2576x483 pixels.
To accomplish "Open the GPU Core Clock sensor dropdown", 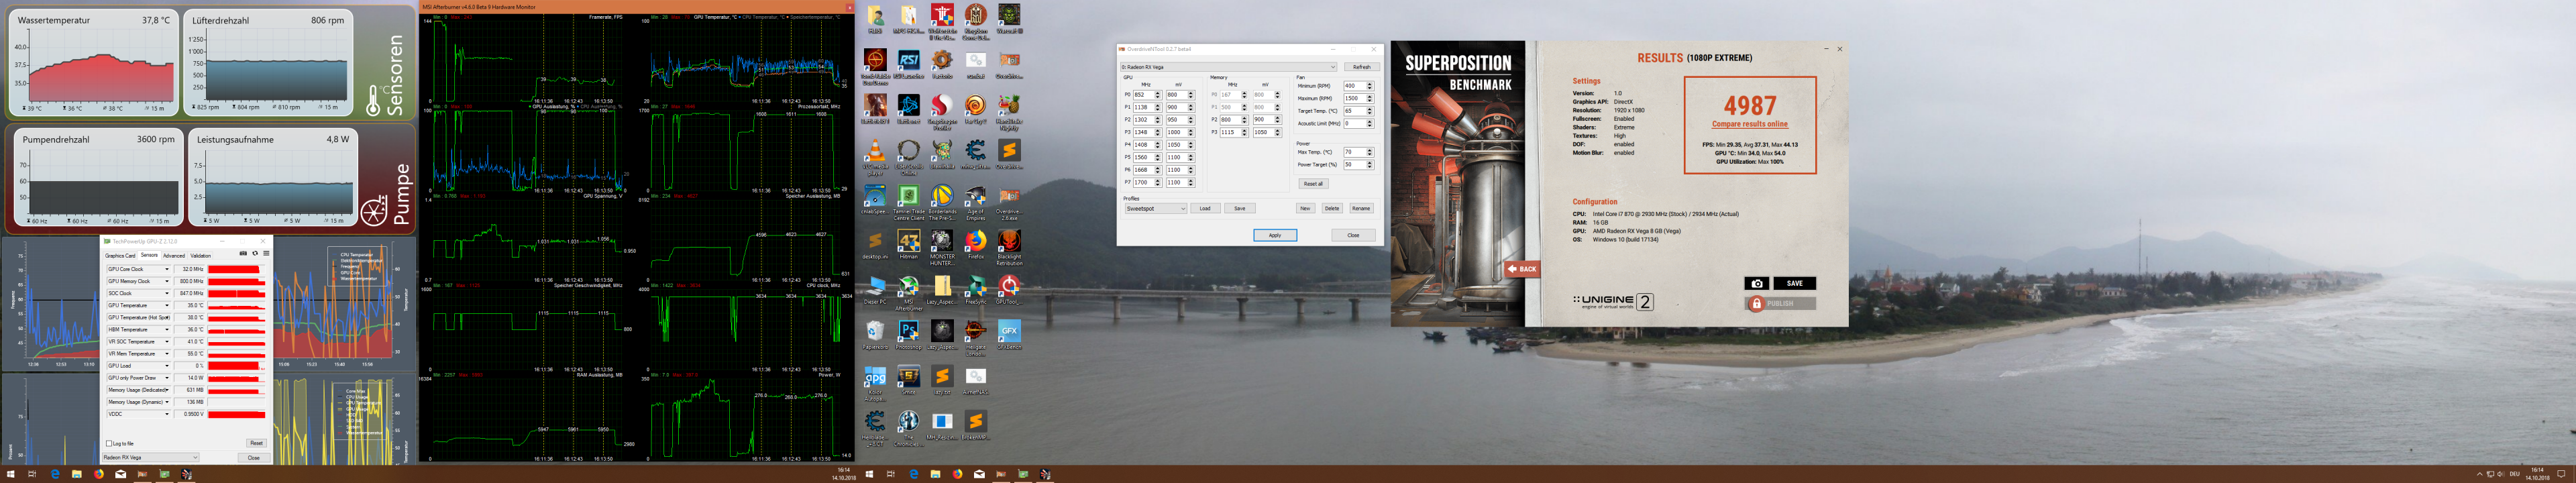I will point(167,269).
